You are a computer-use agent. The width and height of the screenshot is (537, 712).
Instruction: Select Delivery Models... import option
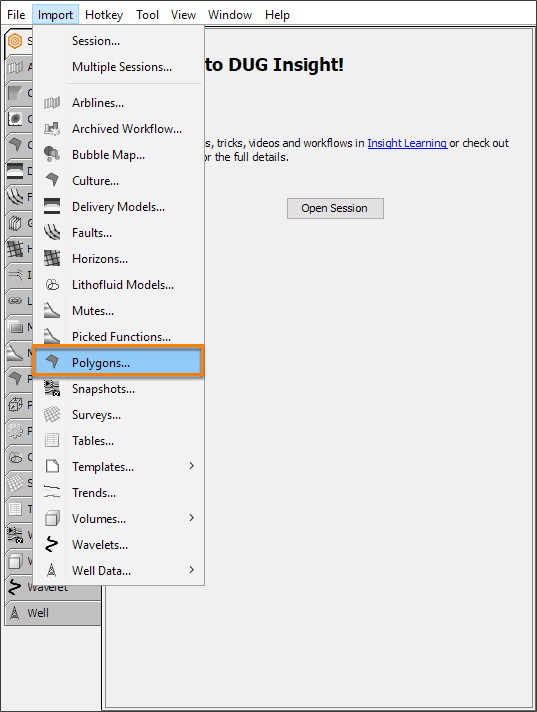tap(118, 207)
